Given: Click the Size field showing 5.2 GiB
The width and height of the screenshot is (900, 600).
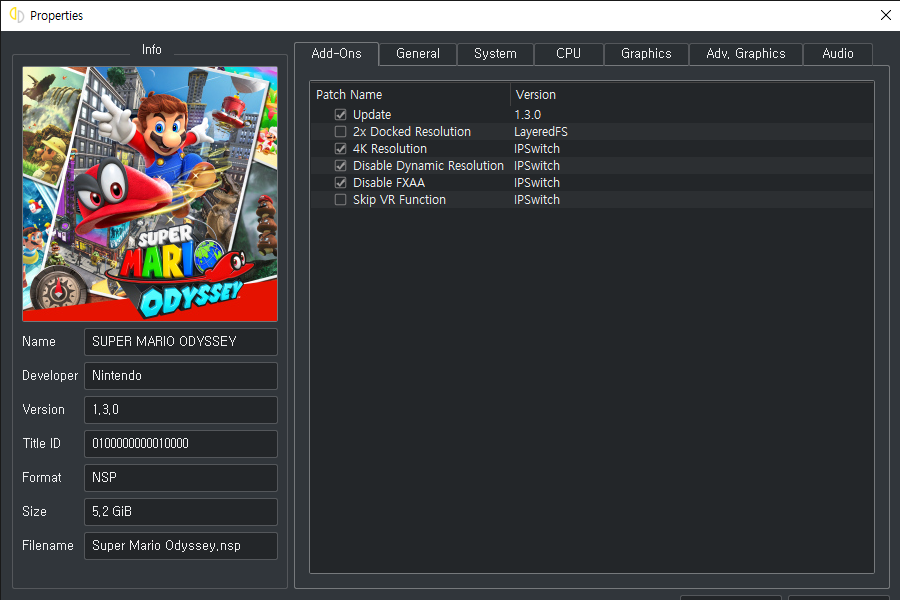Looking at the screenshot, I should tap(181, 512).
